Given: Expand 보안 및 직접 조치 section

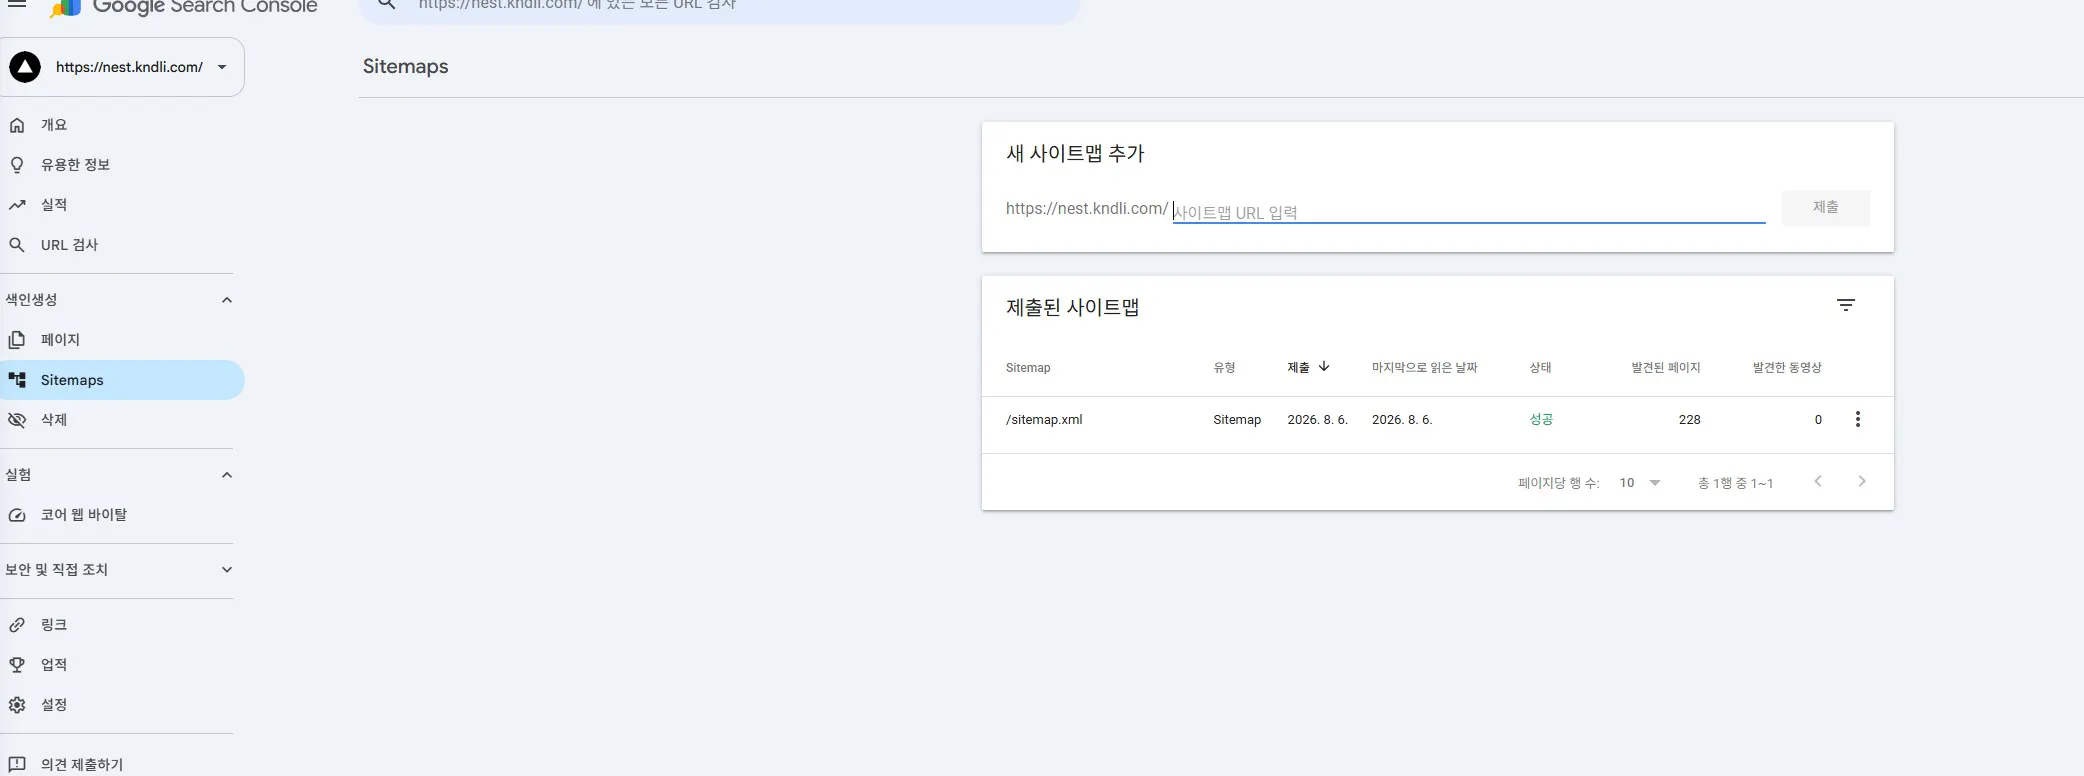Looking at the screenshot, I should click(x=227, y=570).
